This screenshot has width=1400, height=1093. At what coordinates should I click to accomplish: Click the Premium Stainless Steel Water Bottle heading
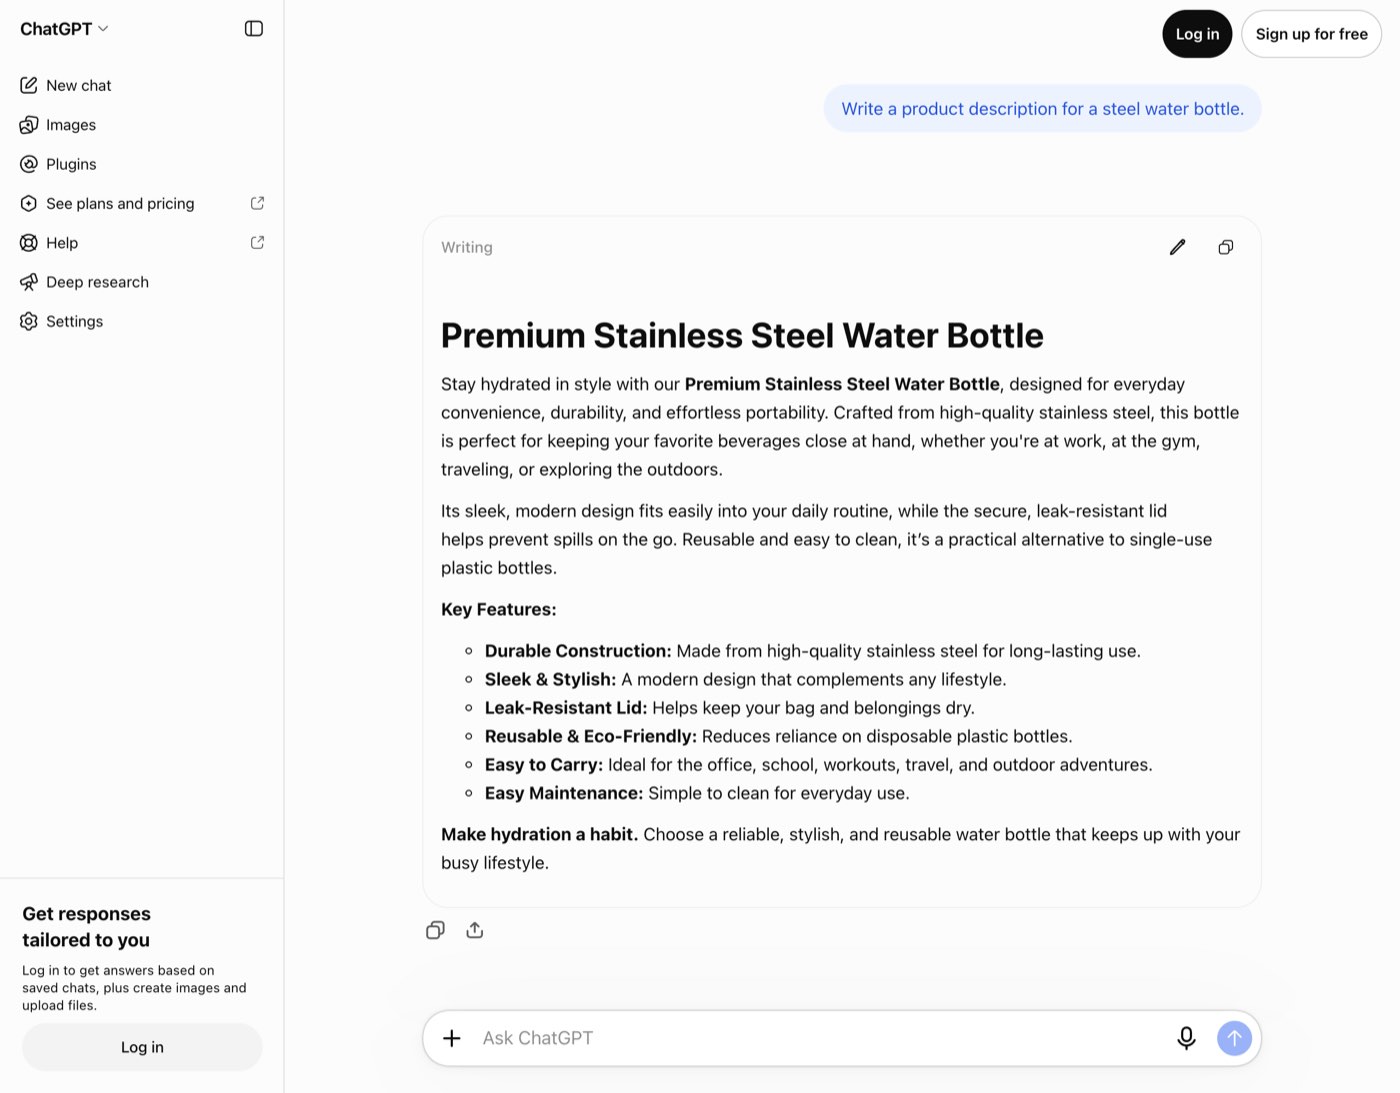[x=742, y=336]
